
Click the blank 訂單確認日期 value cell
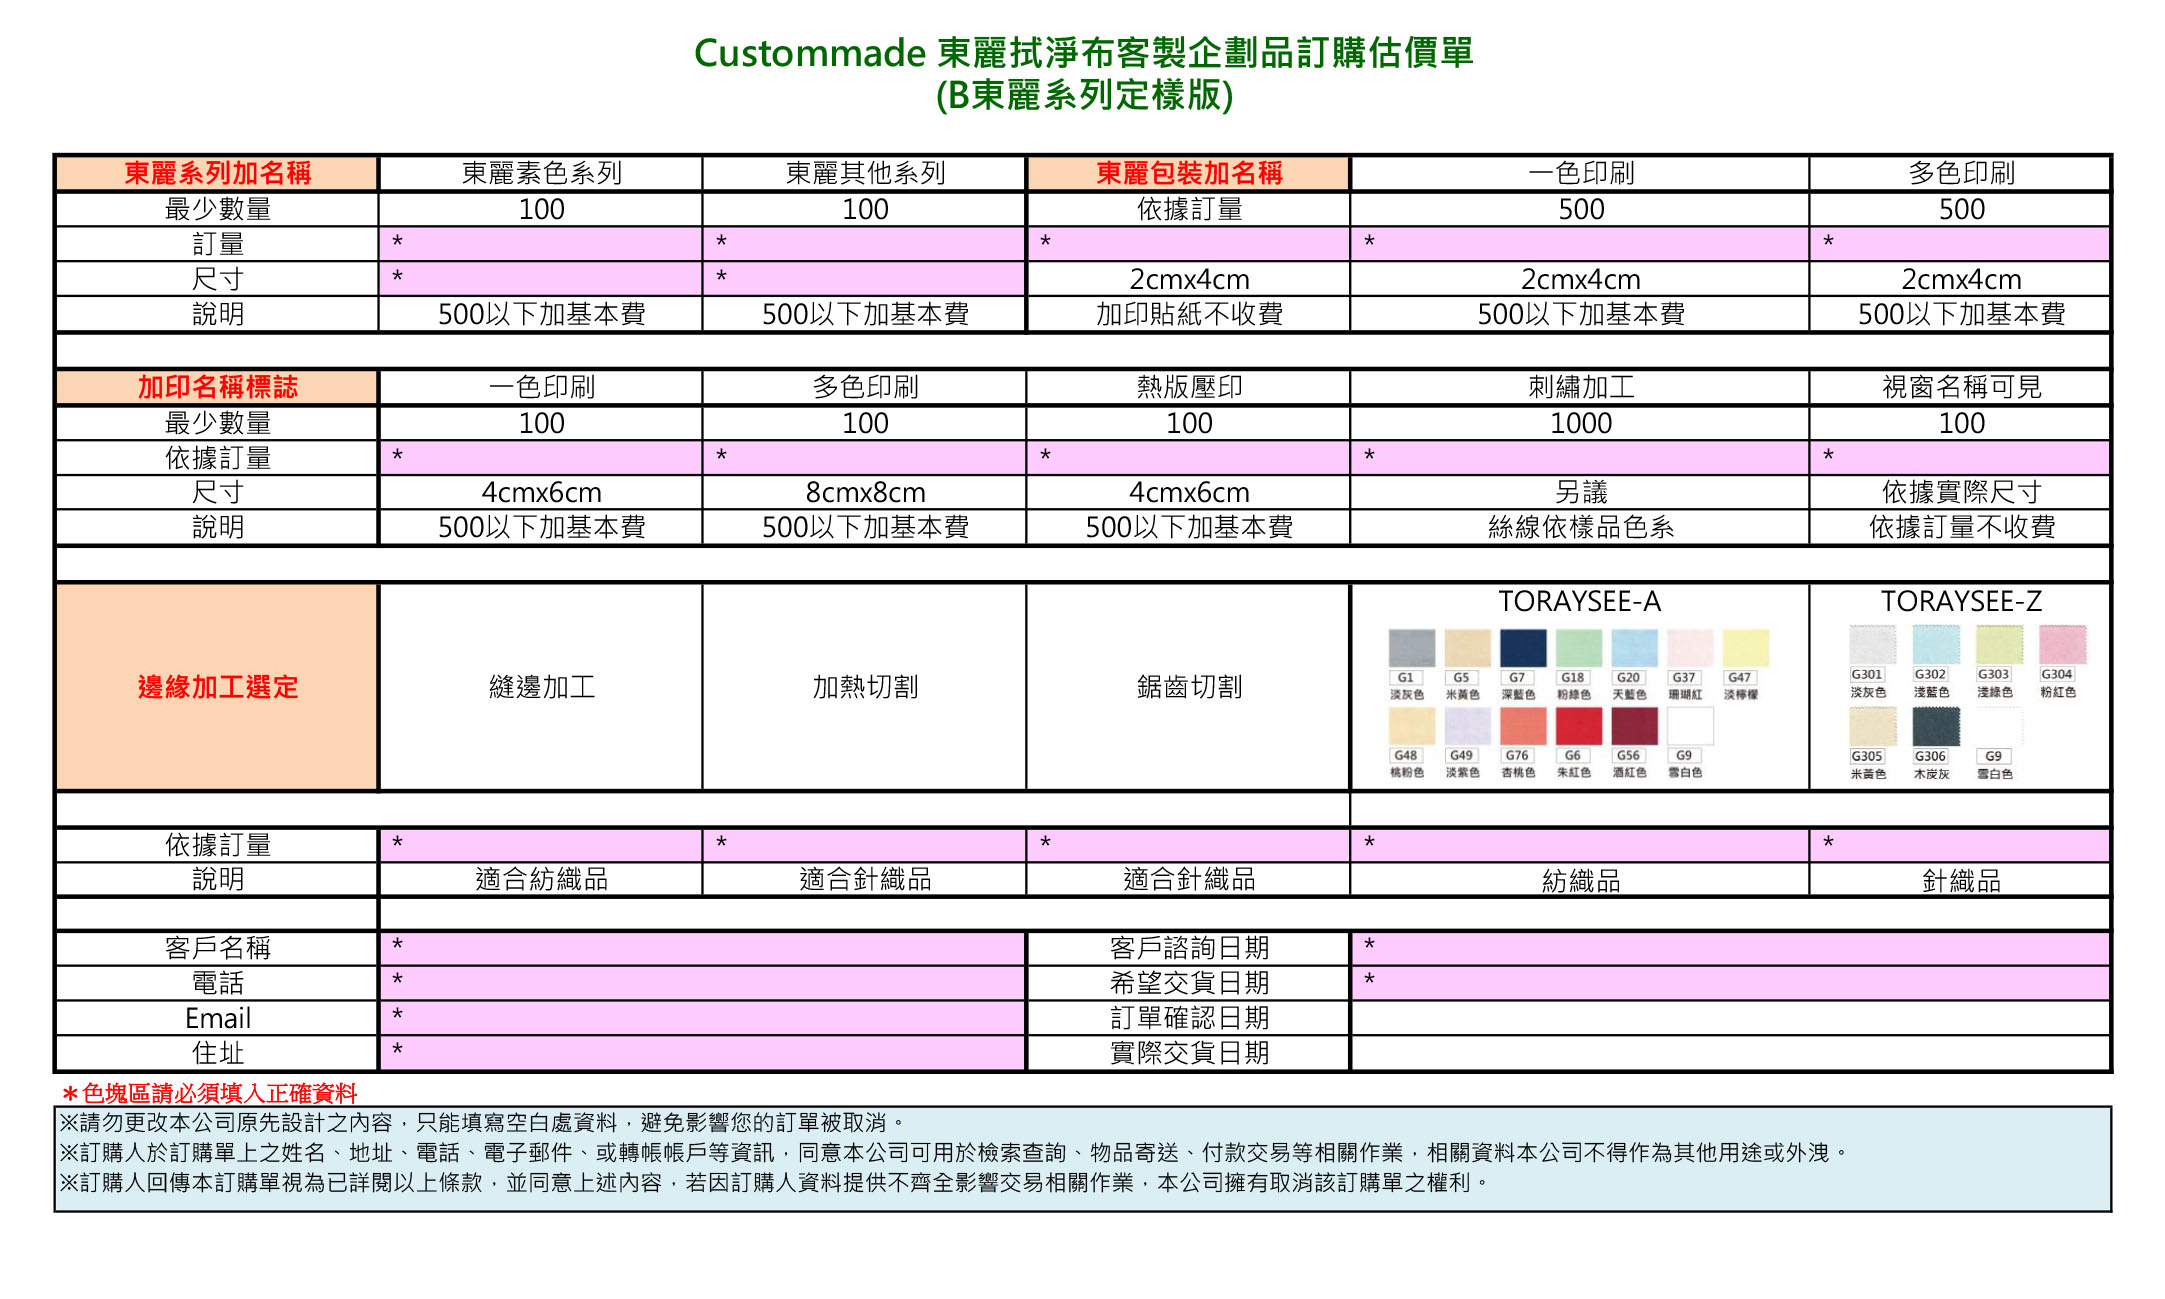coord(1730,1018)
